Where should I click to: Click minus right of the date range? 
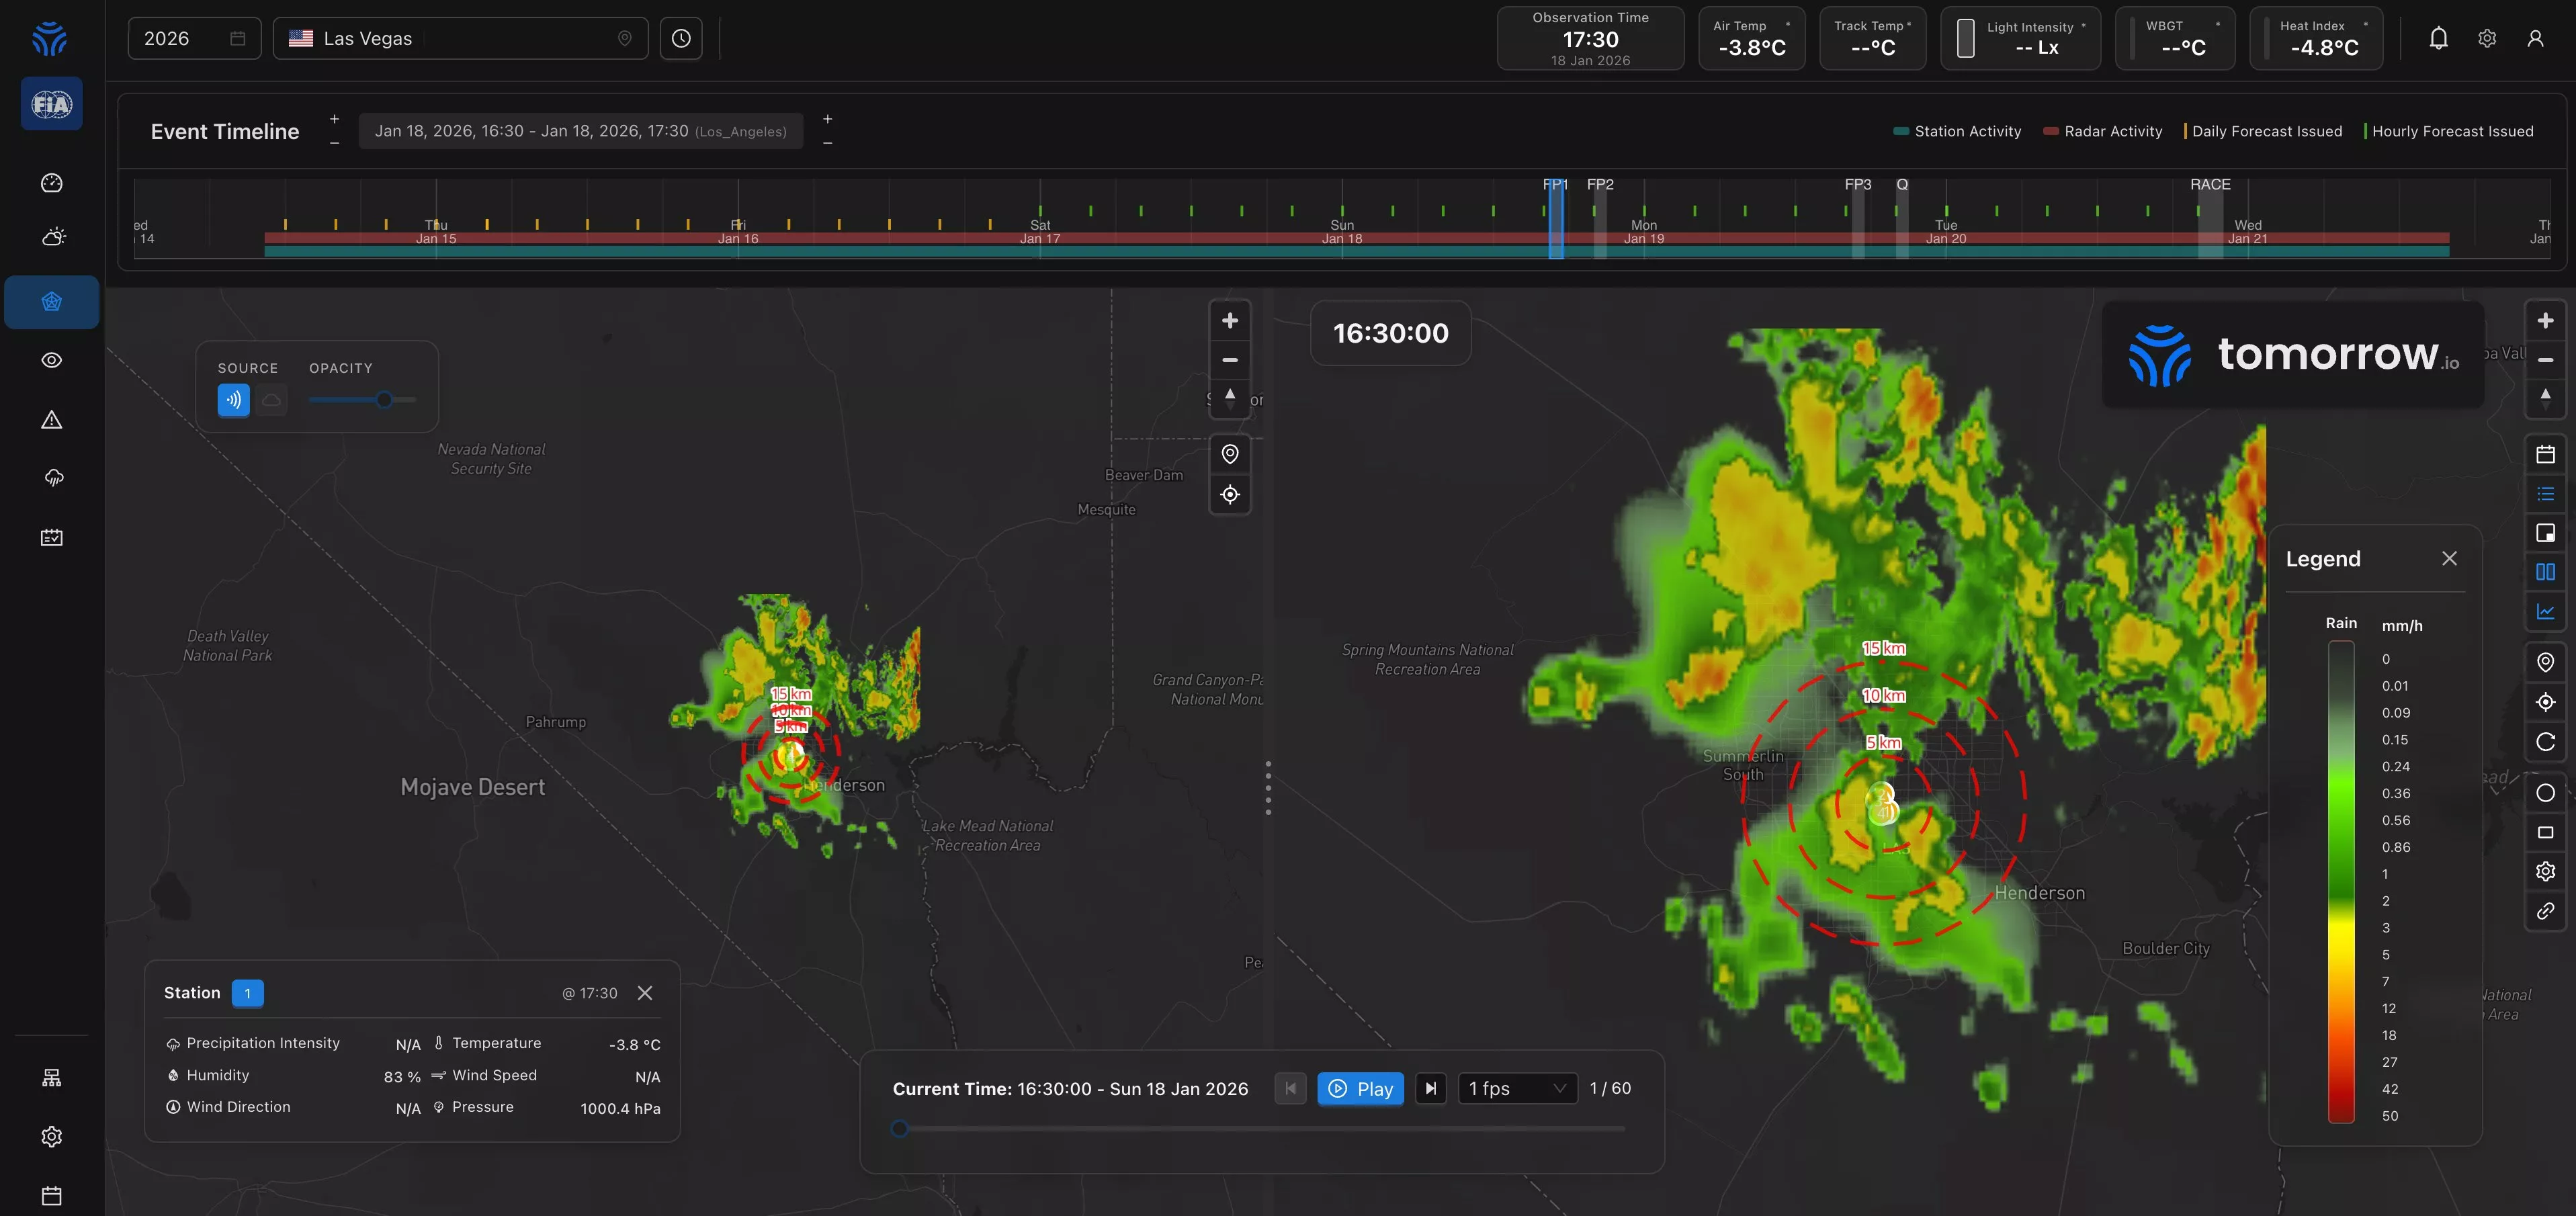[827, 143]
